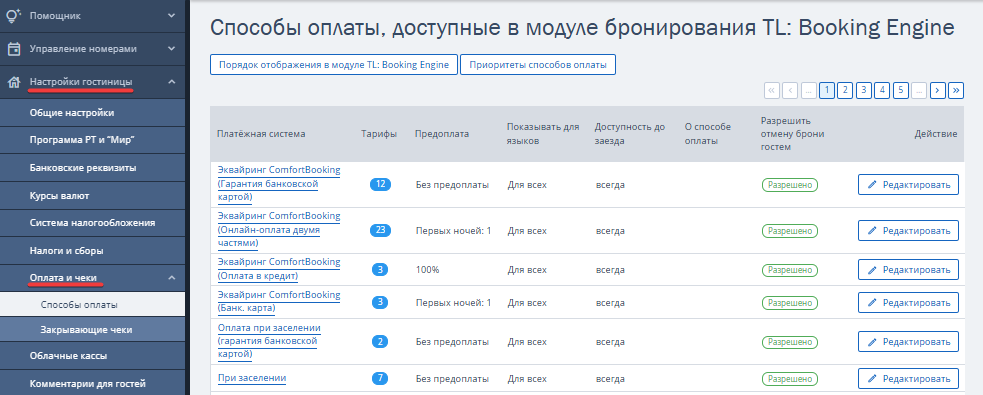Click Разрешено badge in Оплата в кредит row

(790, 270)
